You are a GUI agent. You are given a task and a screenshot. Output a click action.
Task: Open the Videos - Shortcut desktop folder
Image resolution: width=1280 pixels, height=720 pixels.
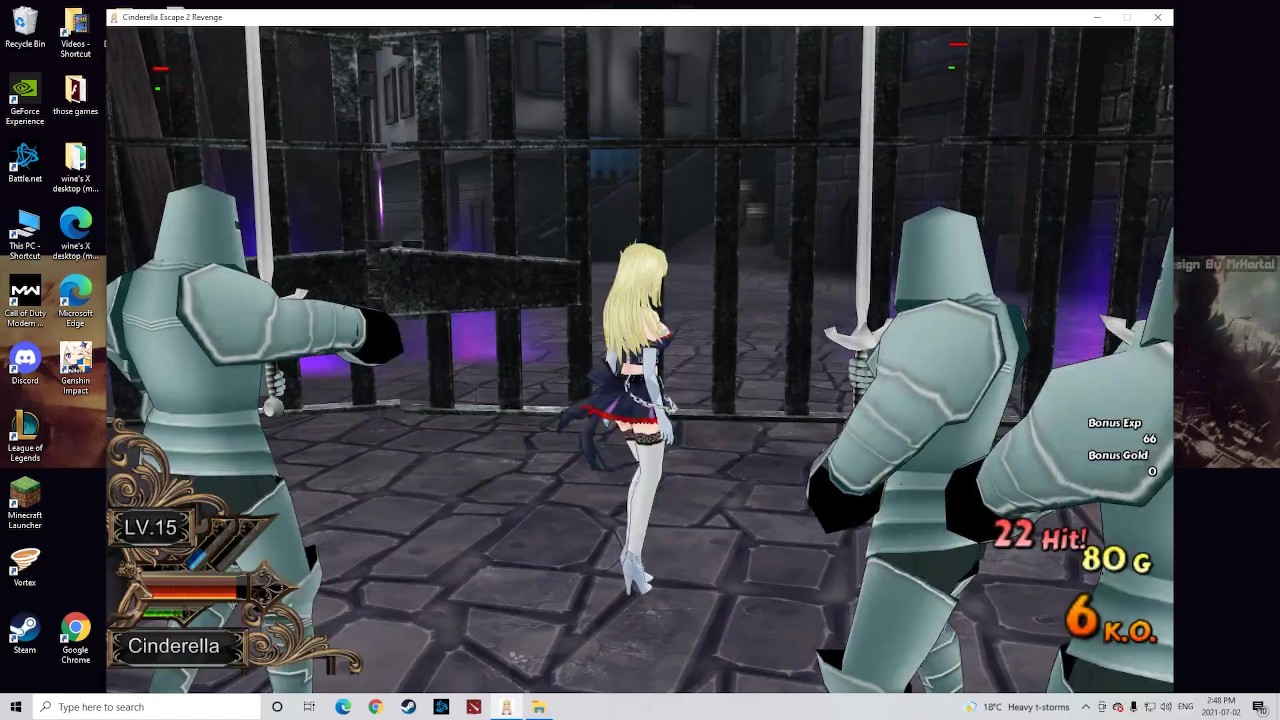click(x=75, y=33)
